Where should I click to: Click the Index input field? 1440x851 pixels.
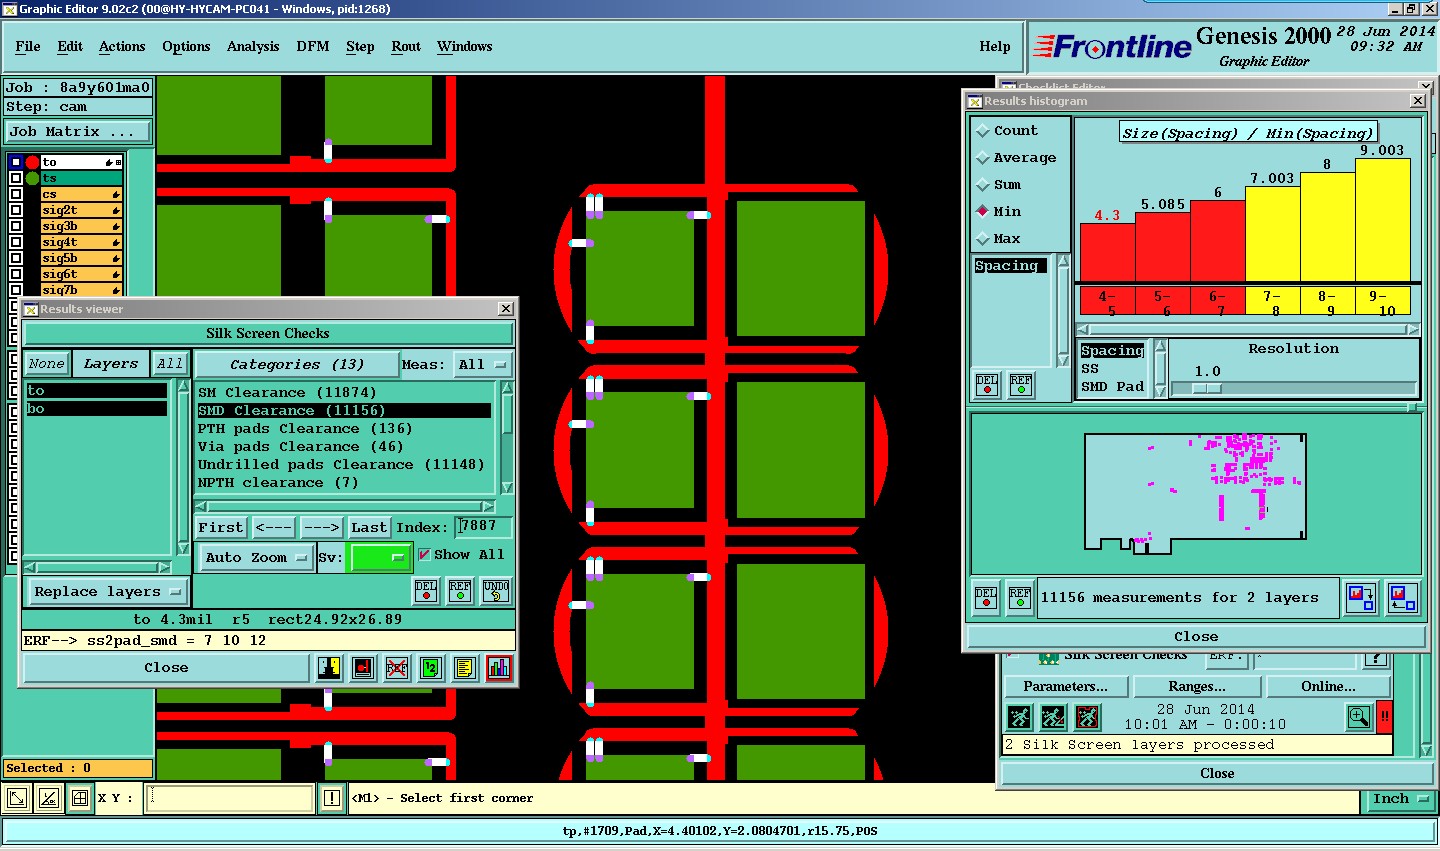484,526
